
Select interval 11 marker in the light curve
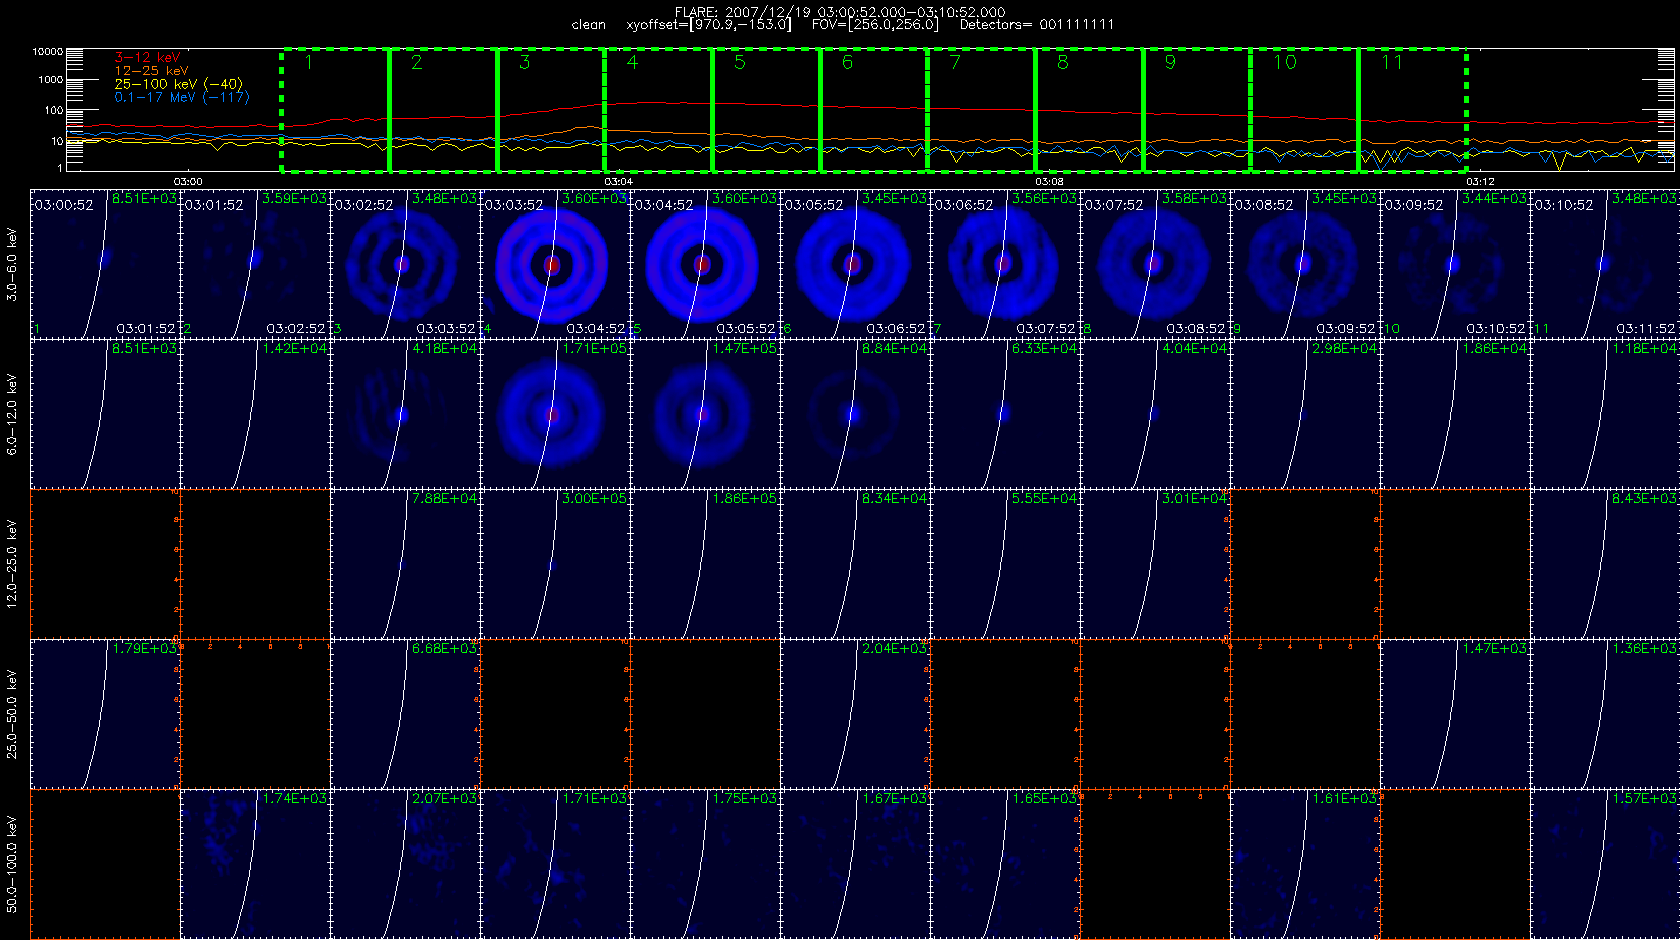click(1392, 62)
